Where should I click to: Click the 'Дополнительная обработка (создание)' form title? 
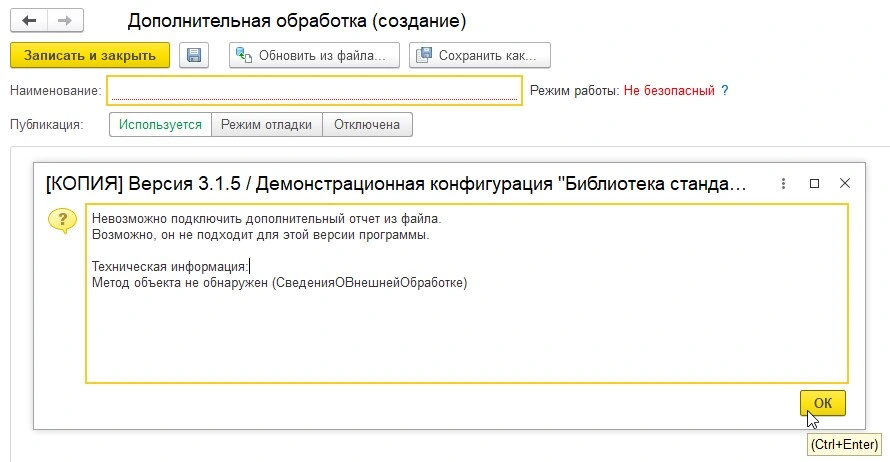click(x=296, y=20)
